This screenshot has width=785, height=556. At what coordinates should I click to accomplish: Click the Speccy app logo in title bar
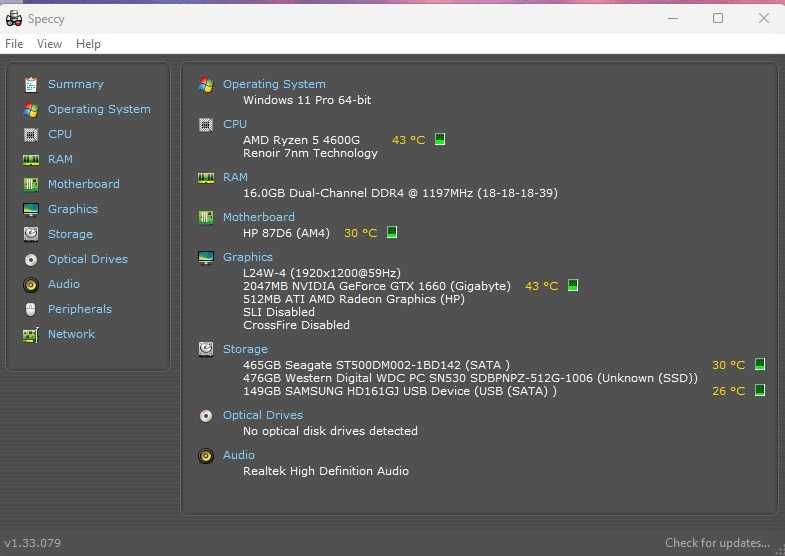tap(14, 19)
